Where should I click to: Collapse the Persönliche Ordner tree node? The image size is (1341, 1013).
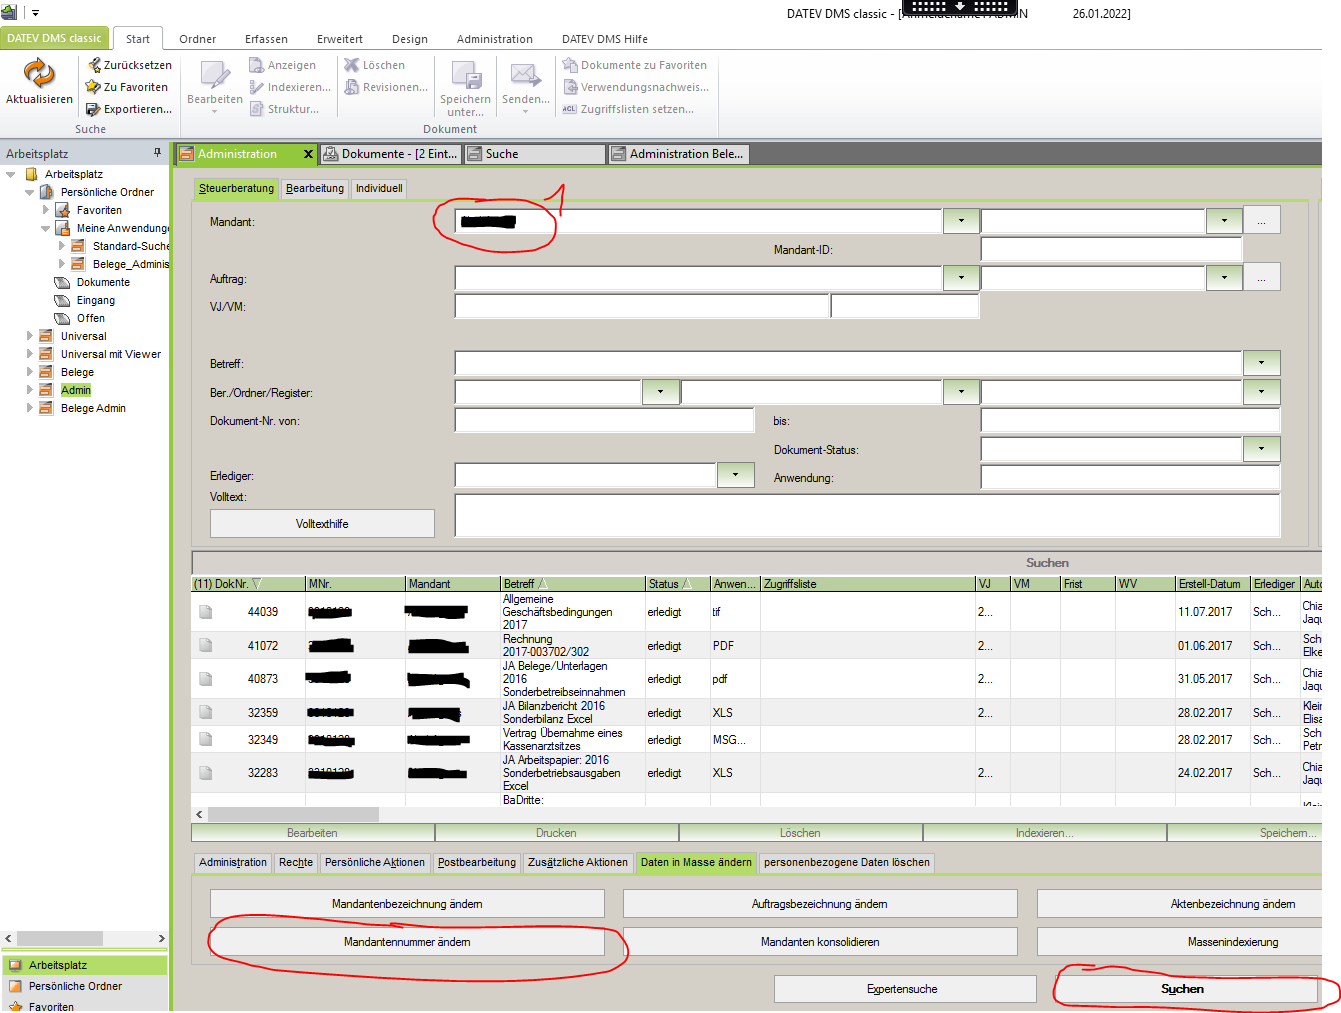(30, 192)
